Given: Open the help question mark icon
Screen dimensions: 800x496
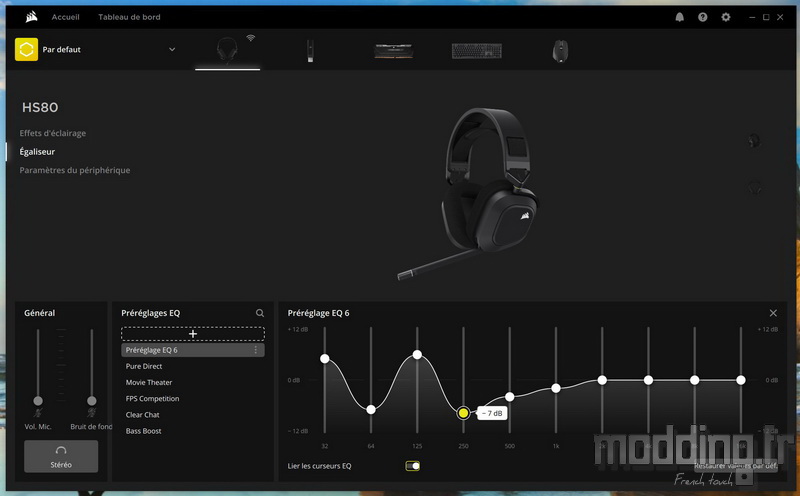Looking at the screenshot, I should [703, 17].
